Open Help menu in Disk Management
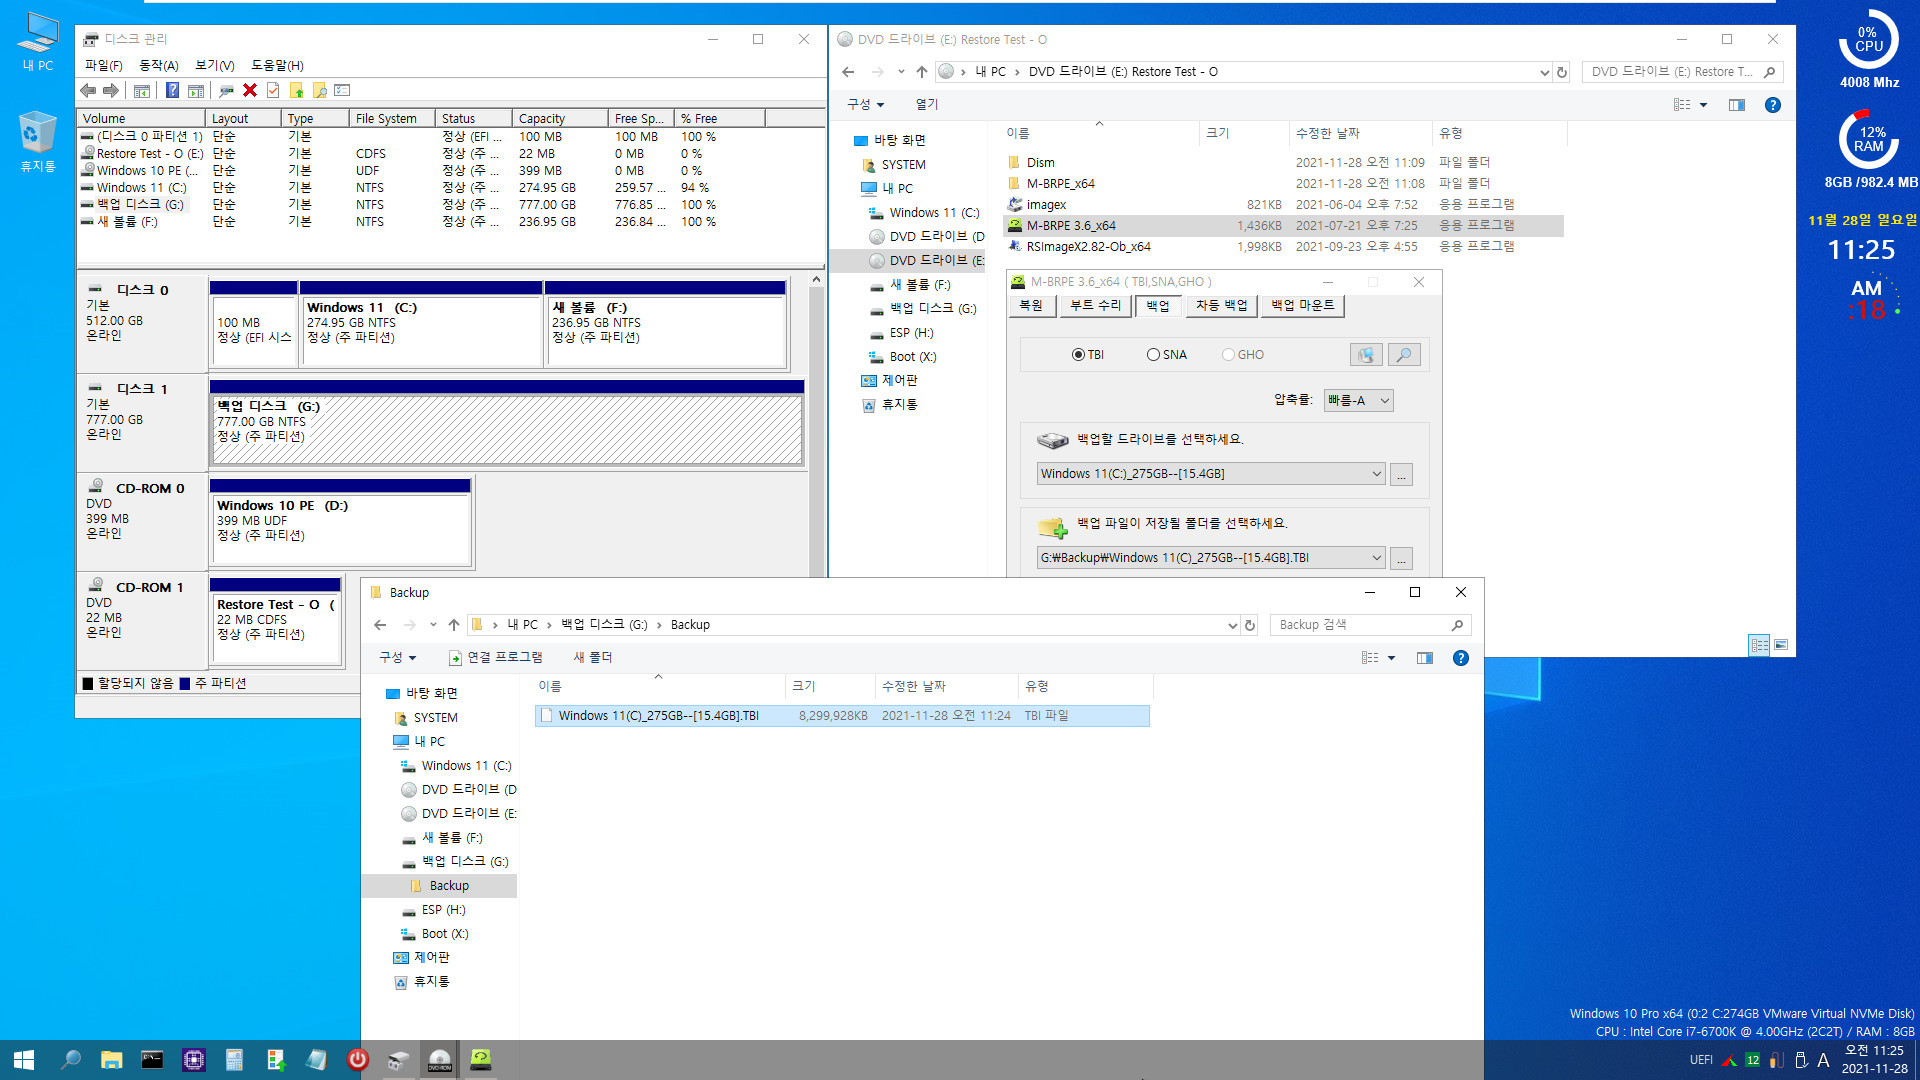Image resolution: width=1920 pixels, height=1080 pixels. (x=277, y=65)
